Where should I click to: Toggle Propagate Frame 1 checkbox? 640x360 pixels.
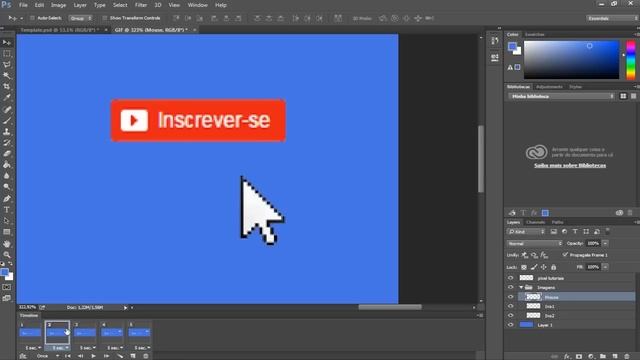click(x=565, y=255)
